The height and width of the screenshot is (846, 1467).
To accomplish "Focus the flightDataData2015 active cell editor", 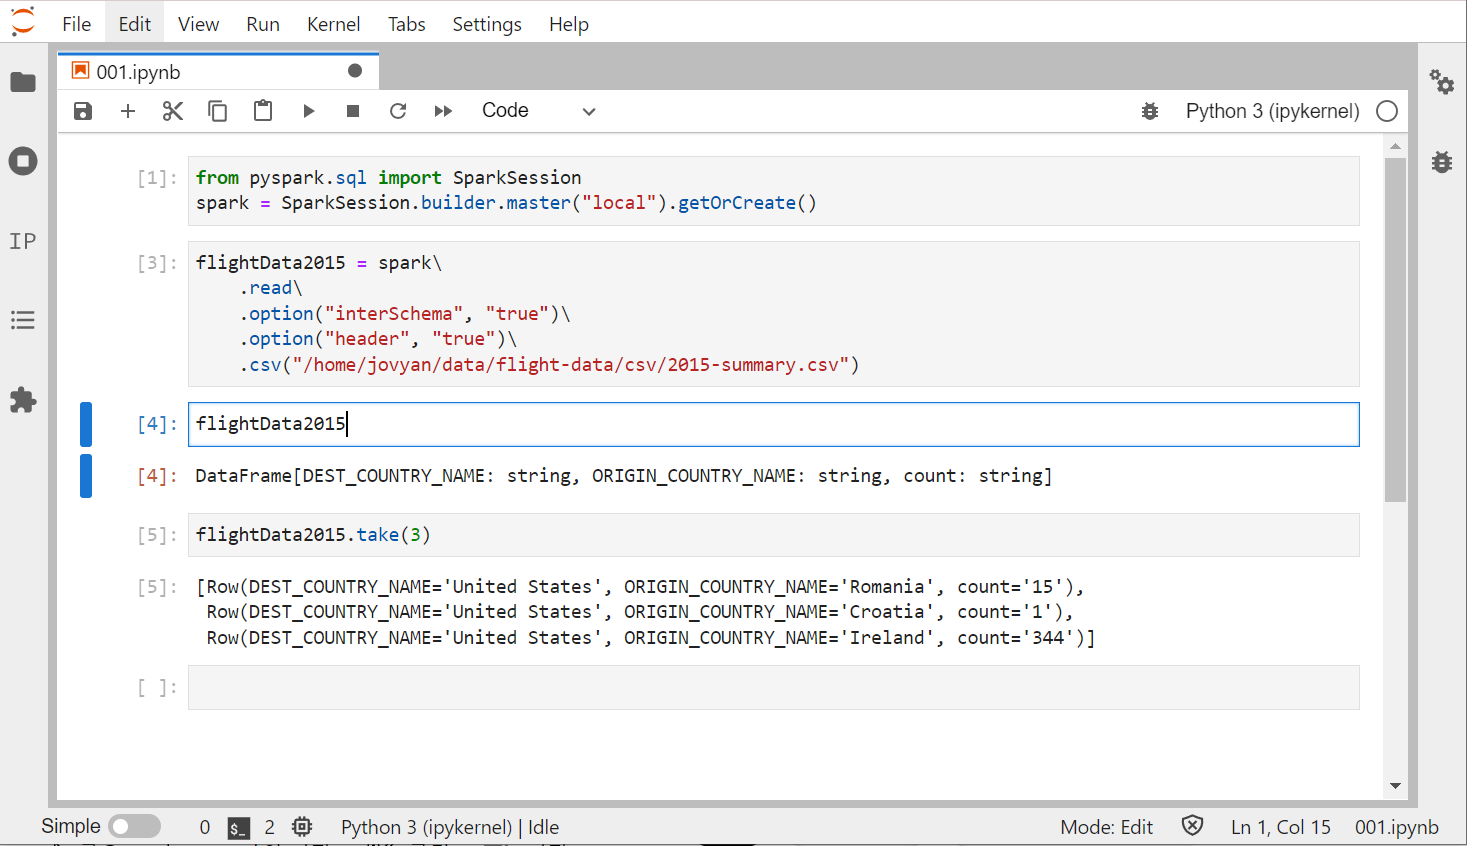I will [x=773, y=424].
